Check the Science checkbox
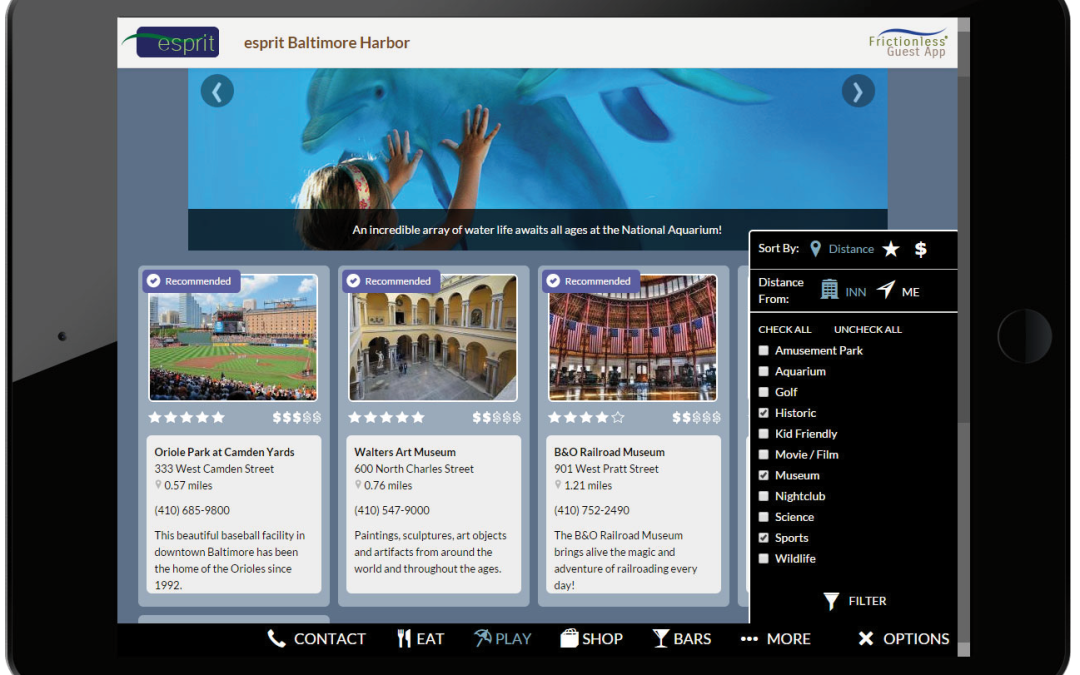Image resolution: width=1080 pixels, height=675 pixels. coord(763,517)
